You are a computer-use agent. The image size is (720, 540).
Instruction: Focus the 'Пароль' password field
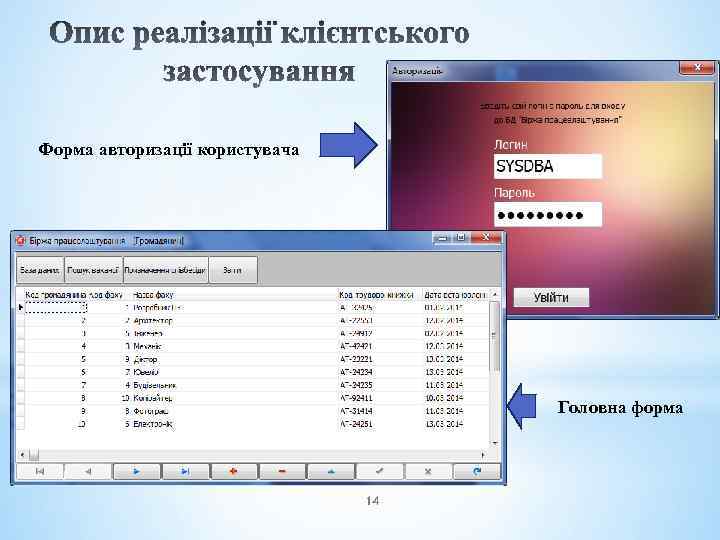pyautogui.click(x=548, y=214)
